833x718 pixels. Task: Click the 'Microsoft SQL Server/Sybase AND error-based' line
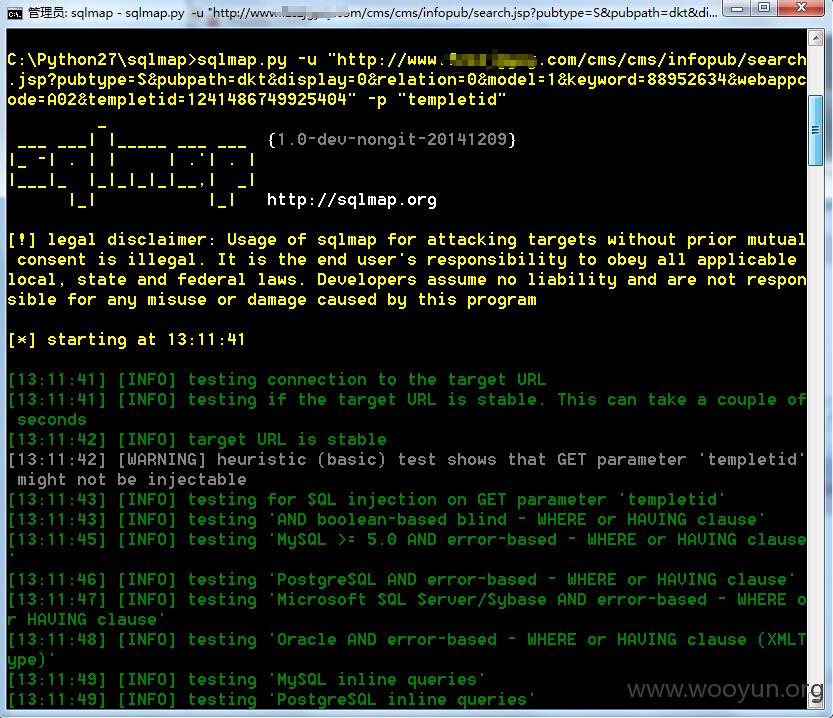(x=407, y=610)
